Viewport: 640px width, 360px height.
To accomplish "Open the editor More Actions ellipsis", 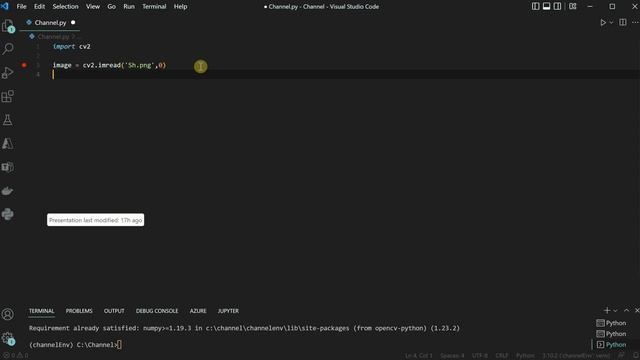I will pos(635,23).
